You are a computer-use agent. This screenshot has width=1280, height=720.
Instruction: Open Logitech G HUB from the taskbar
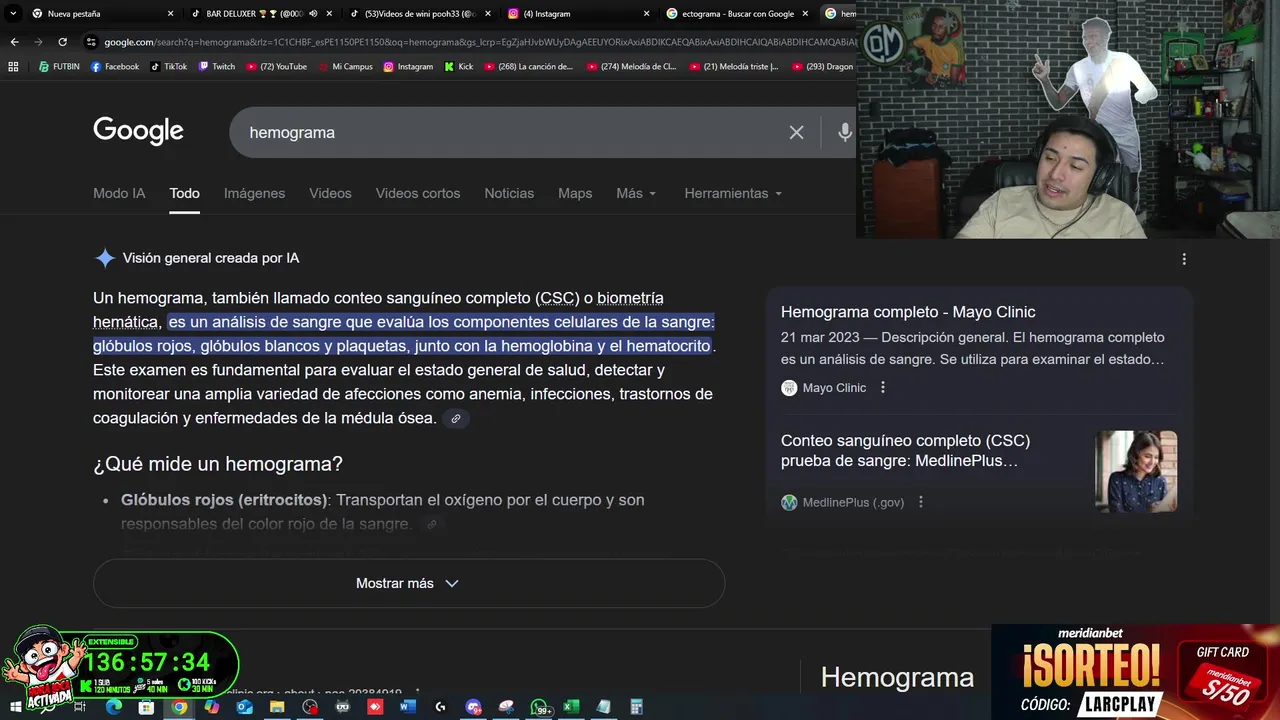point(440,707)
